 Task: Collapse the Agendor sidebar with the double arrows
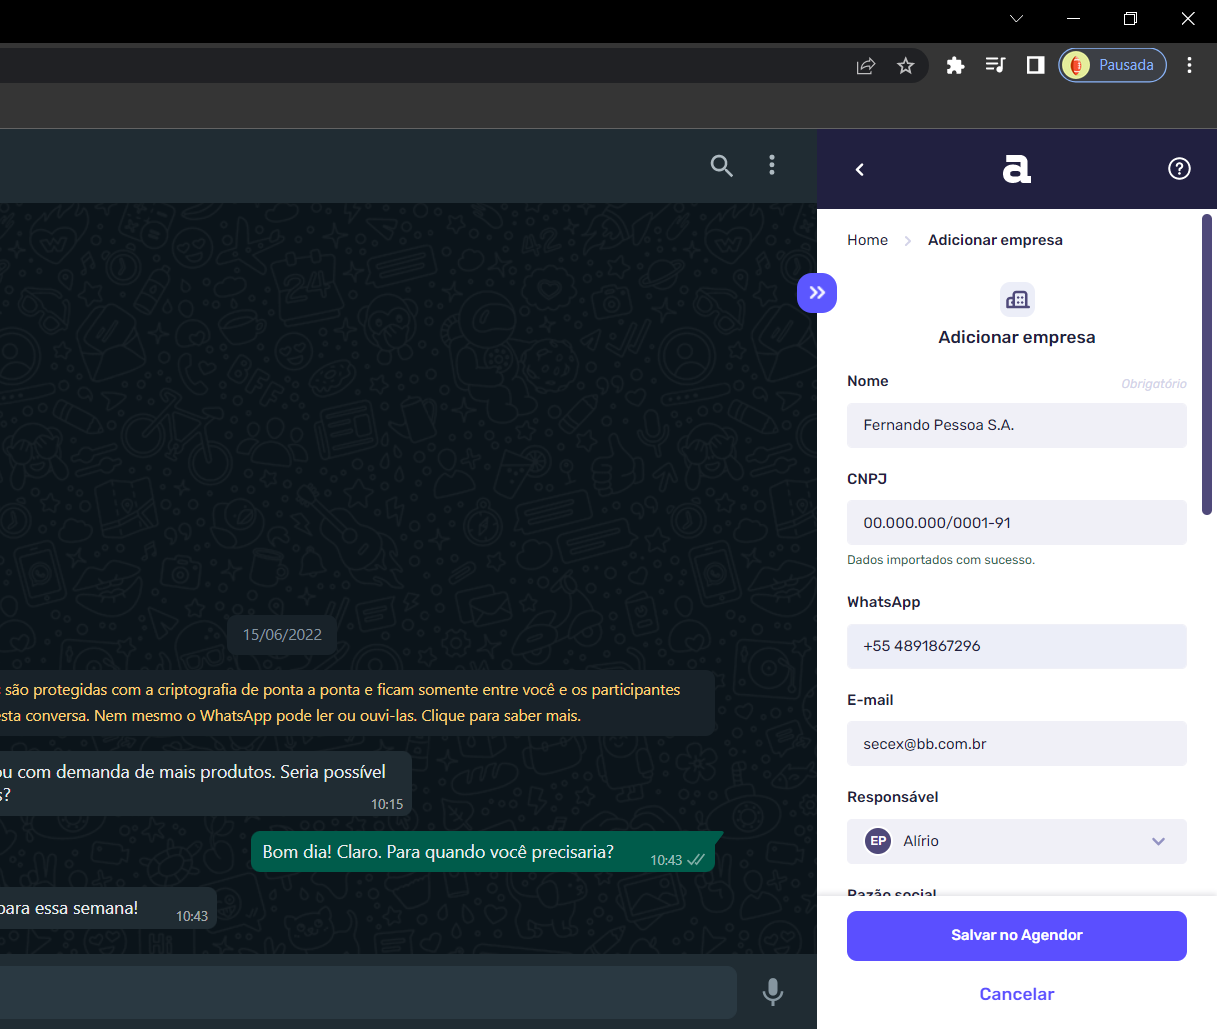(x=817, y=292)
